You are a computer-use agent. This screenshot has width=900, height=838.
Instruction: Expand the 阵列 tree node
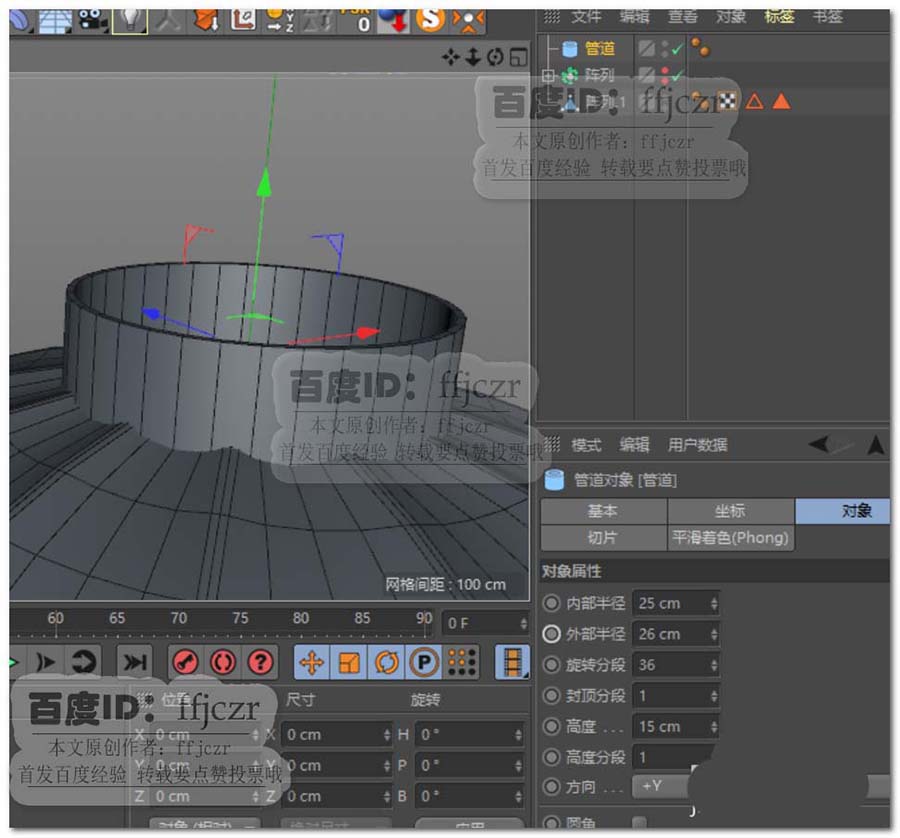point(549,75)
